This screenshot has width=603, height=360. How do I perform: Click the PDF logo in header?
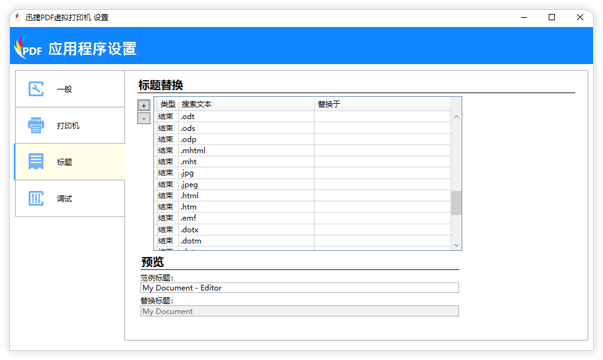tap(28, 48)
